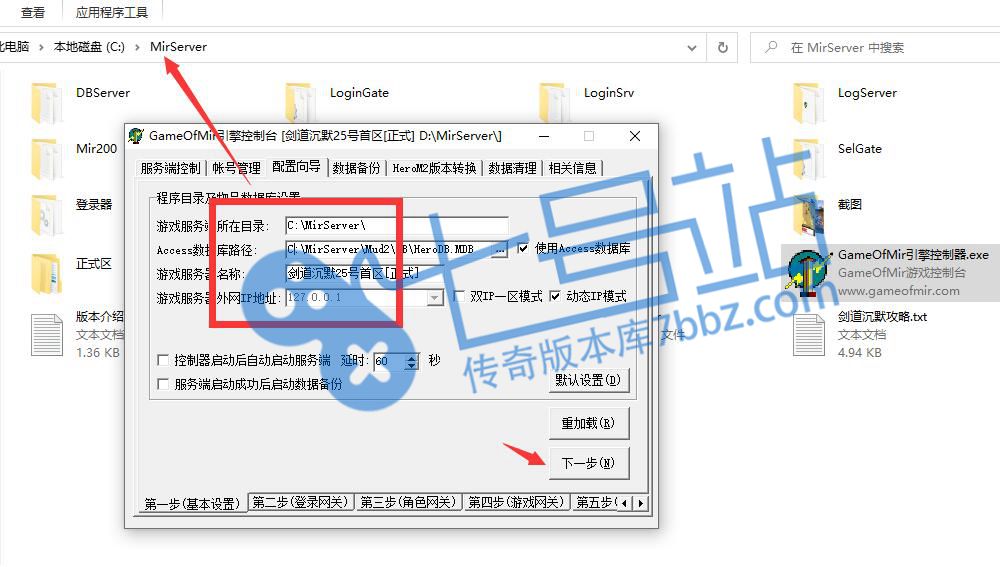This screenshot has height=567, width=1000.
Task: Select the 版本介绍 text file icon
Action: (47, 335)
